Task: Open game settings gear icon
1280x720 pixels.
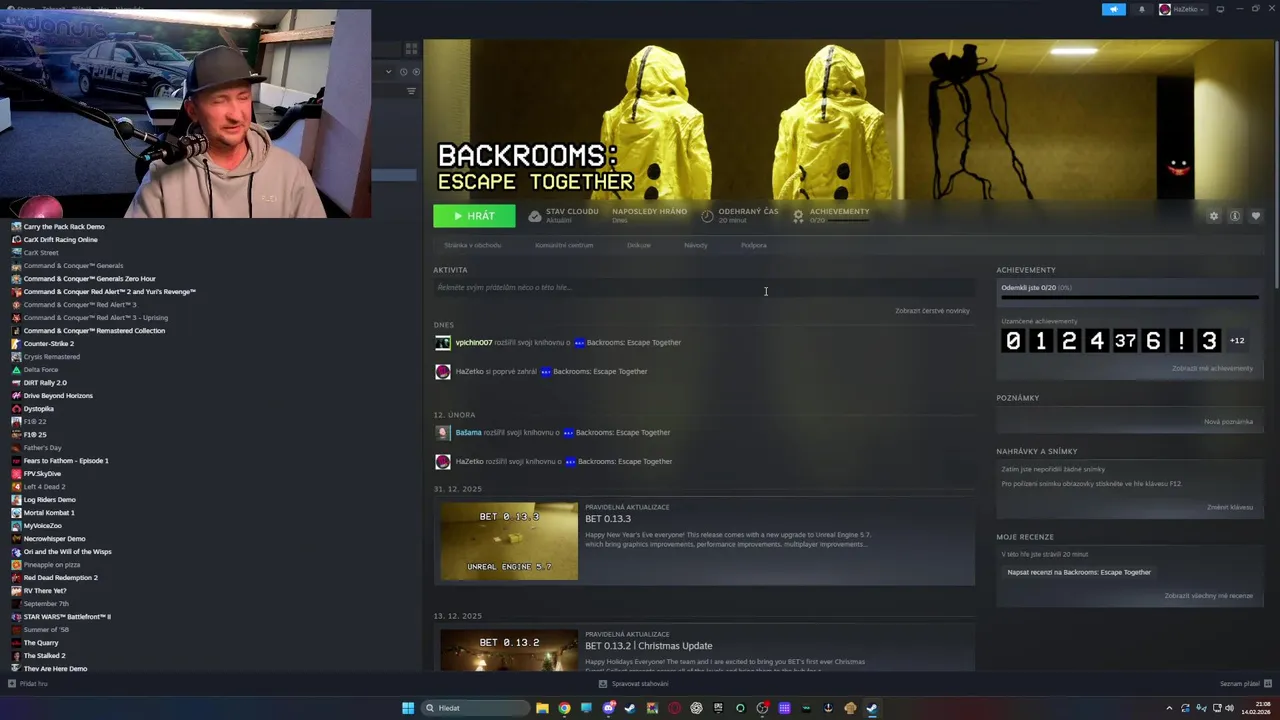Action: (1214, 216)
